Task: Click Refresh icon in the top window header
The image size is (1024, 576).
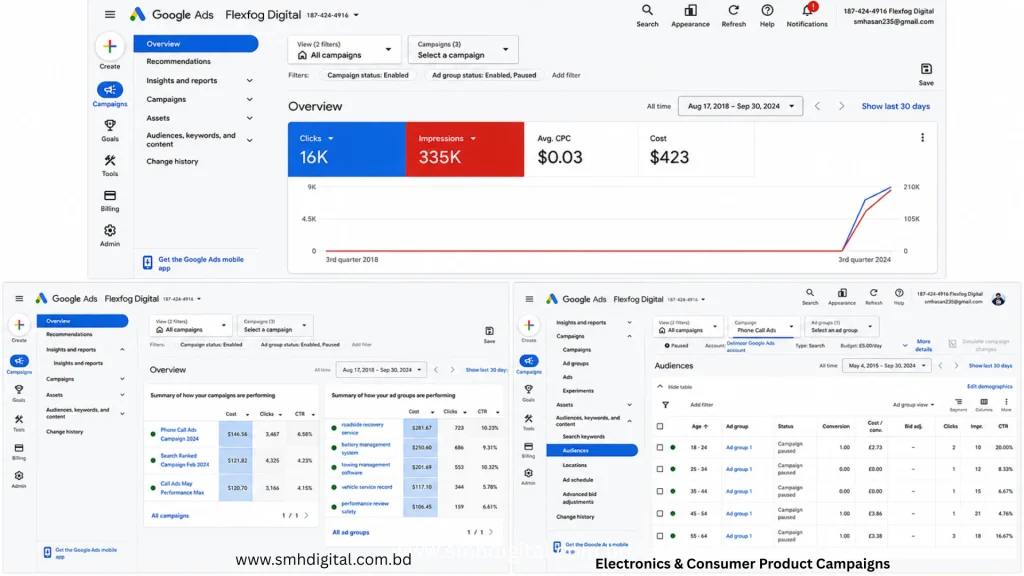Action: pyautogui.click(x=733, y=10)
